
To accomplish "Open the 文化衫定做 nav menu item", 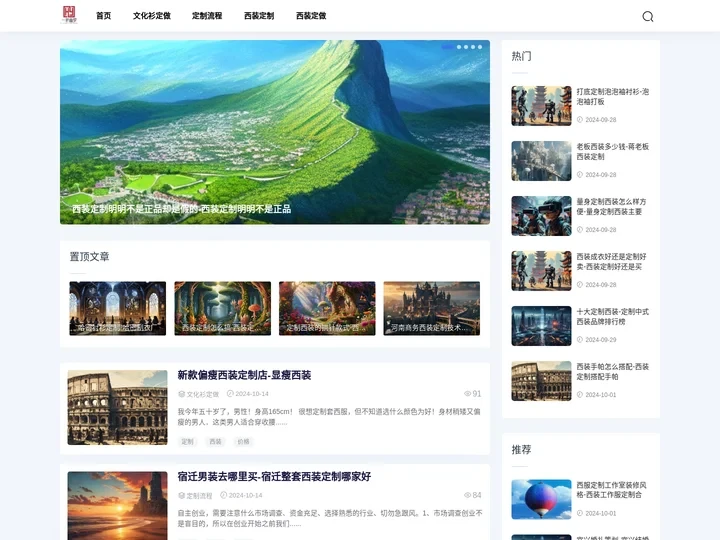I will click(152, 16).
